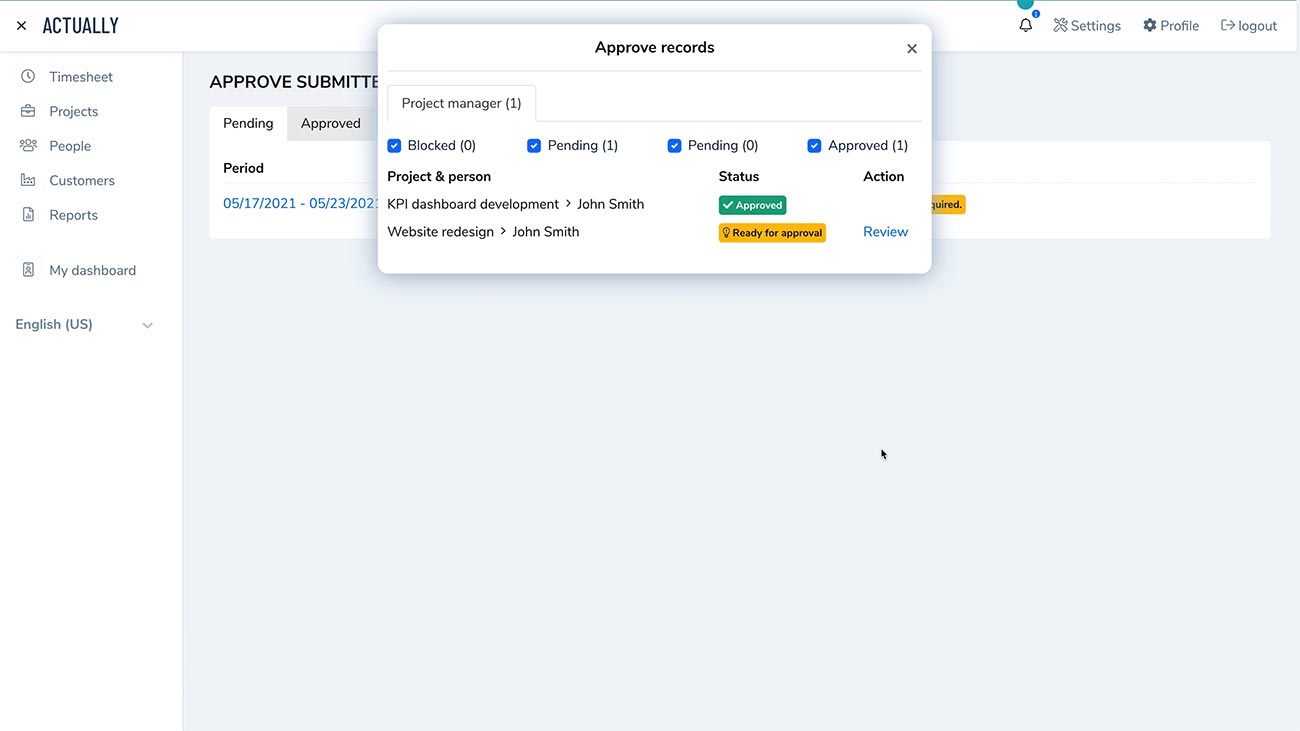Click the Projects briefcase icon
This screenshot has width=1300, height=731.
[x=28, y=111]
